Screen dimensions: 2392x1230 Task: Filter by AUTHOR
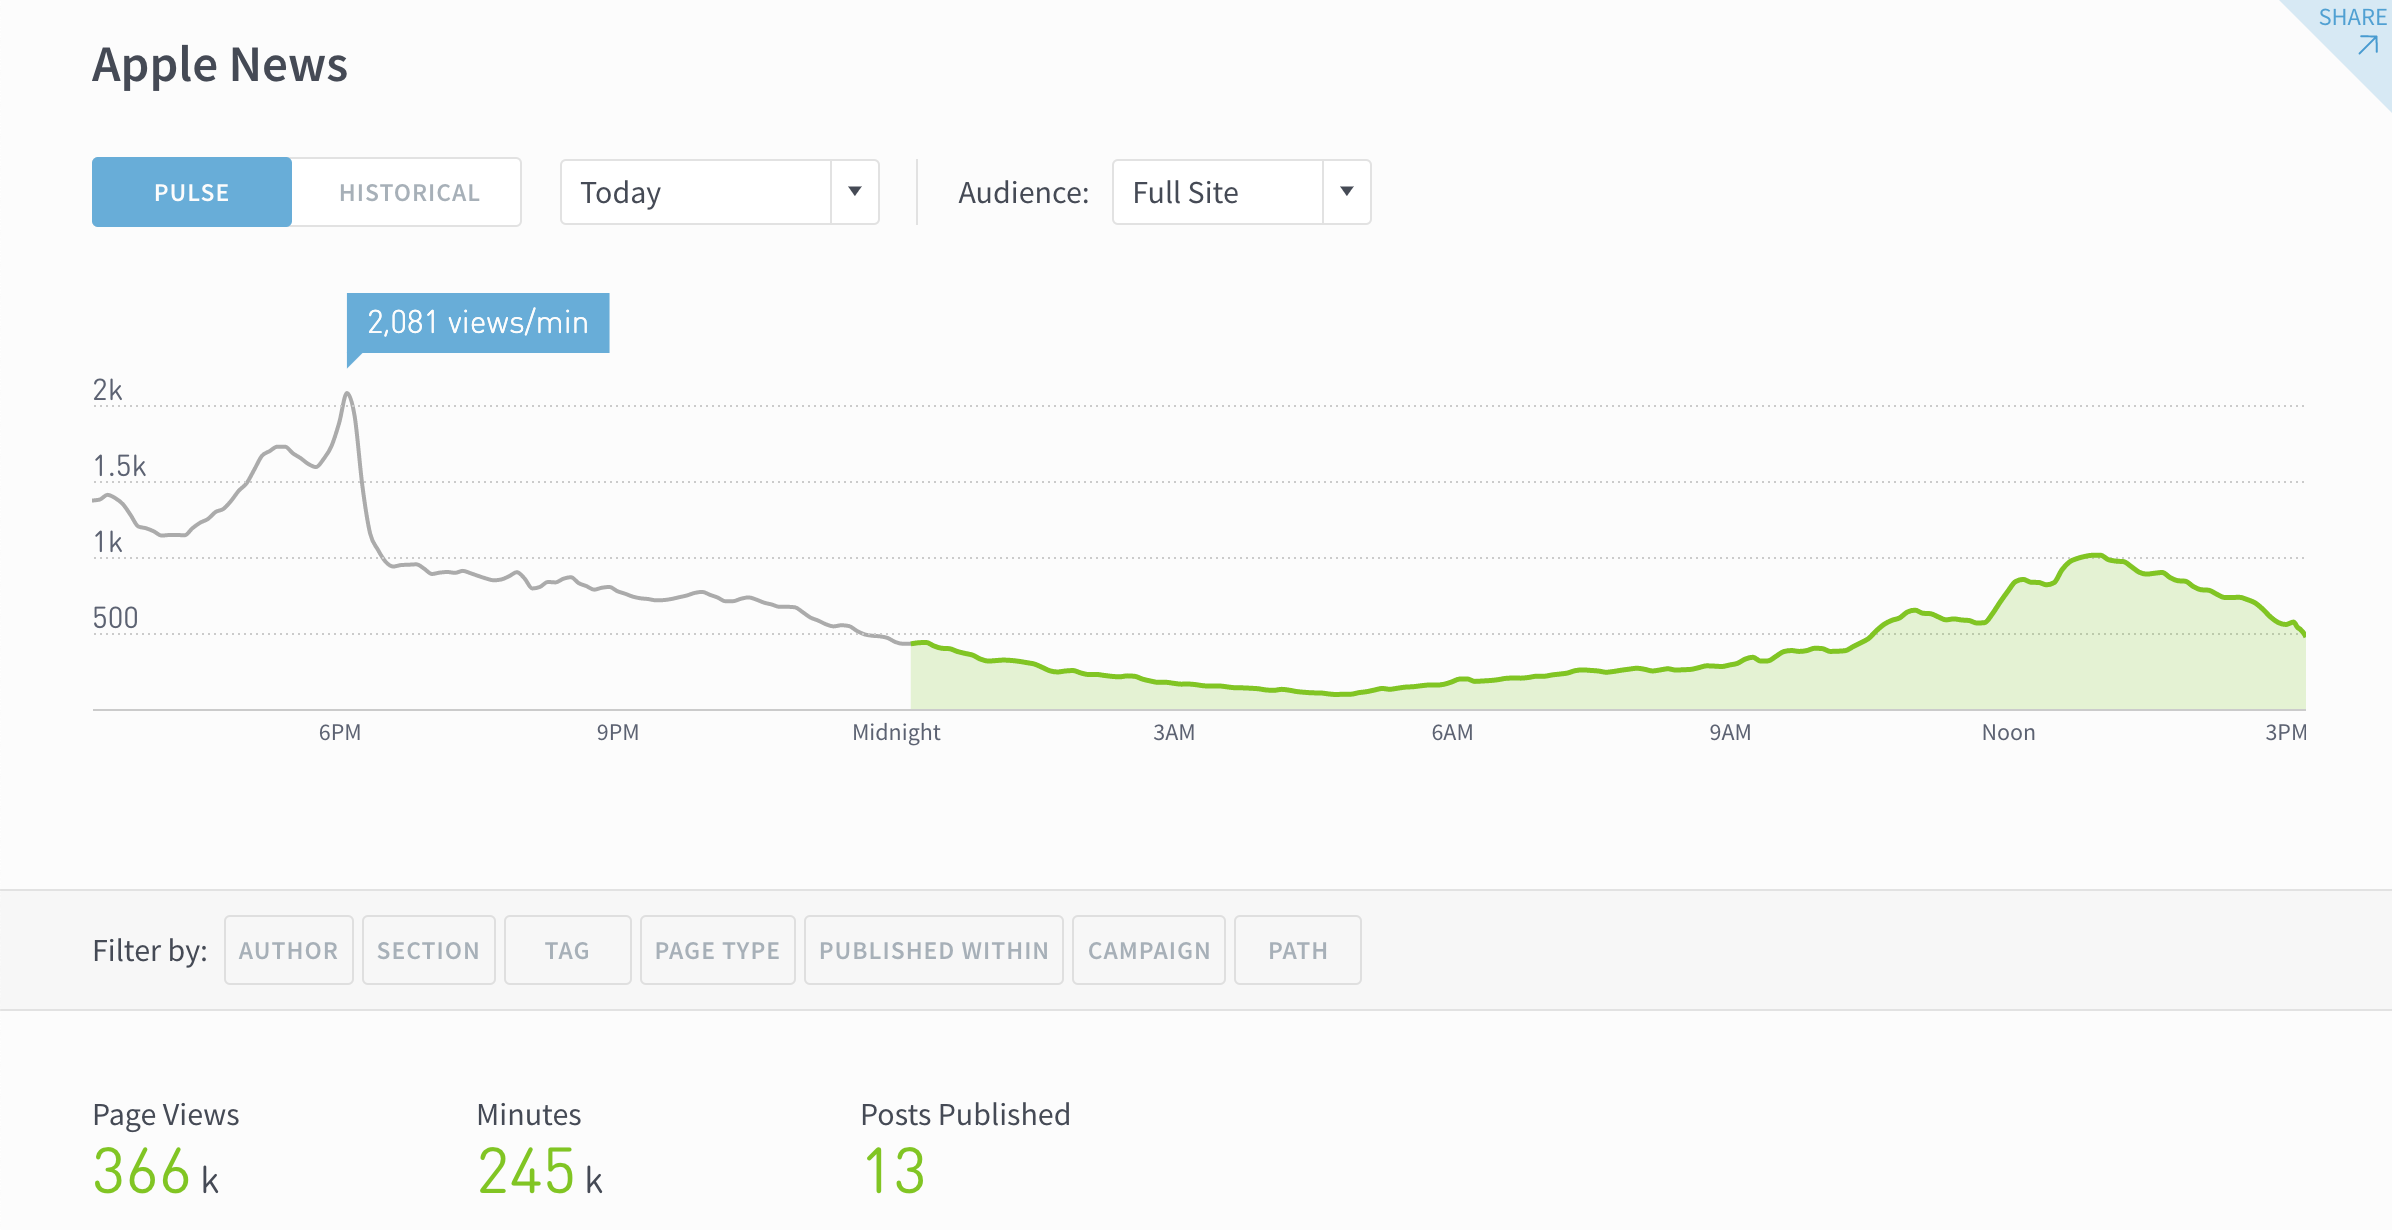289,950
